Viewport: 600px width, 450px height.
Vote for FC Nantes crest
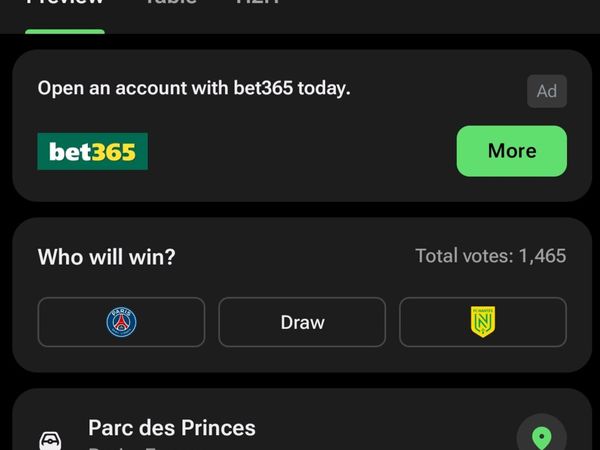[x=483, y=322]
